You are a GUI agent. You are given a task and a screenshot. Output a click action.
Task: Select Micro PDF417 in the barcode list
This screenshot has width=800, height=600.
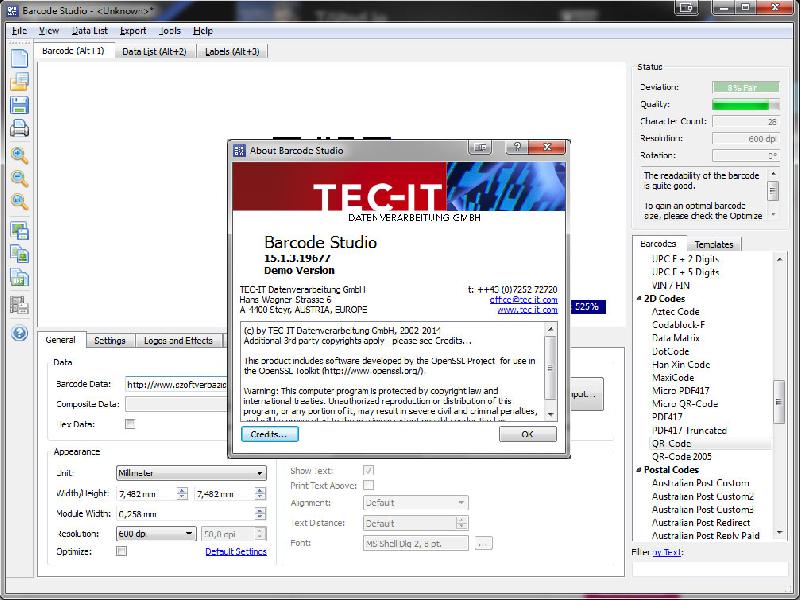(x=681, y=391)
